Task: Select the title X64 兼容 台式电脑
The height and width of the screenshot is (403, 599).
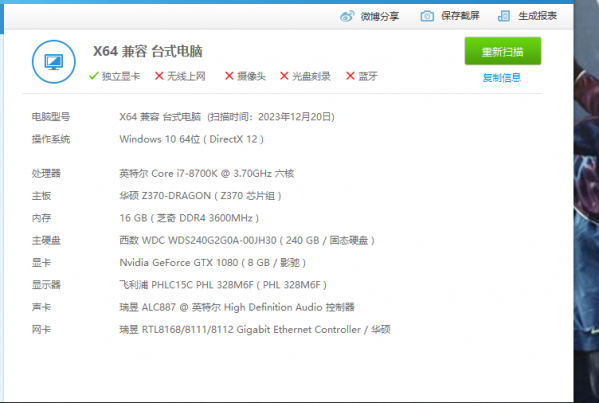Action: point(148,51)
